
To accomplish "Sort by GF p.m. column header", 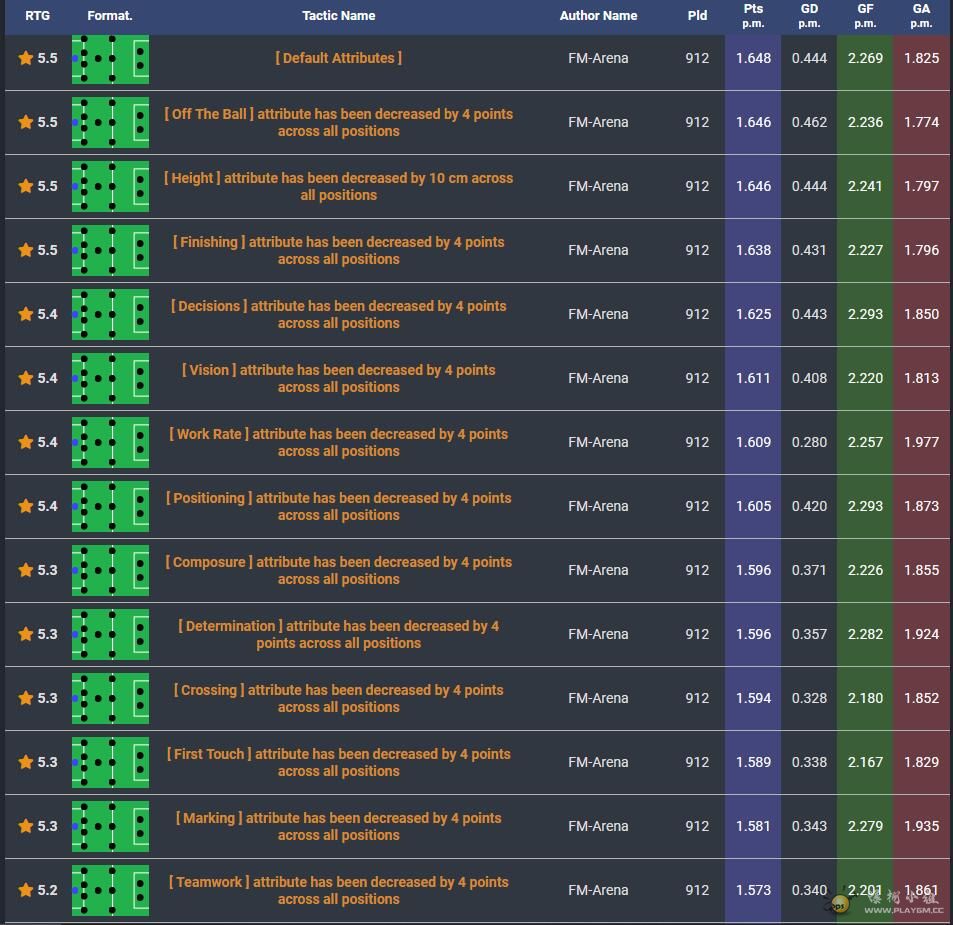I will 865,16.
